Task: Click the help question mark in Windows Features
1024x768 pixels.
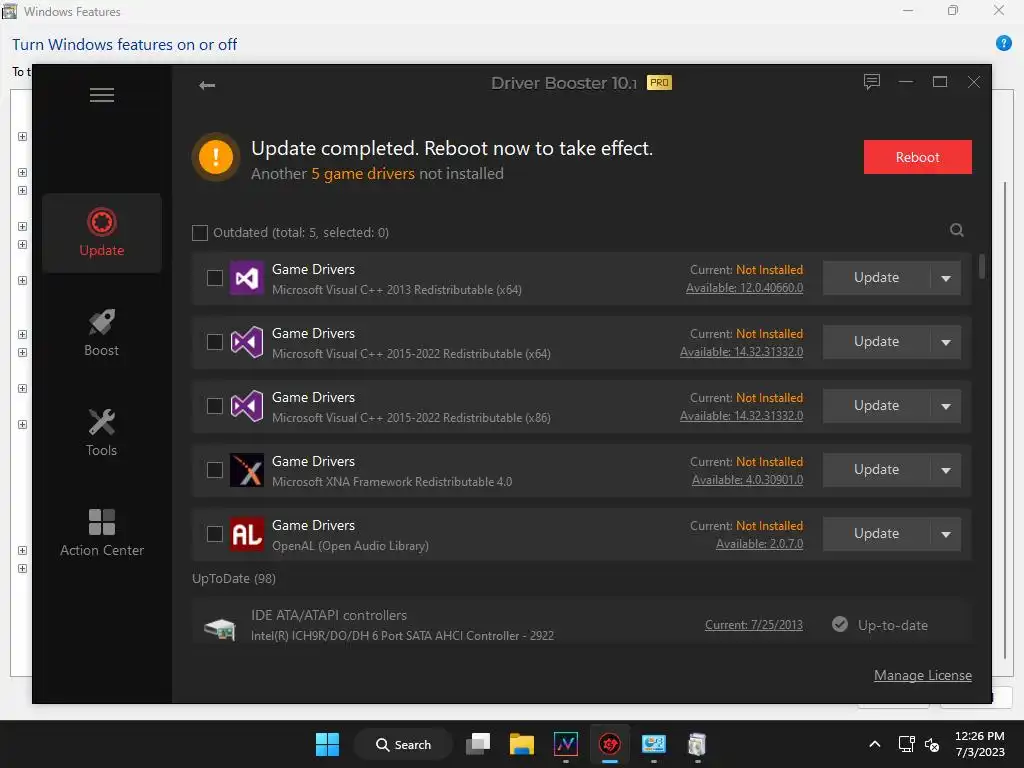Action: pyautogui.click(x=1004, y=43)
